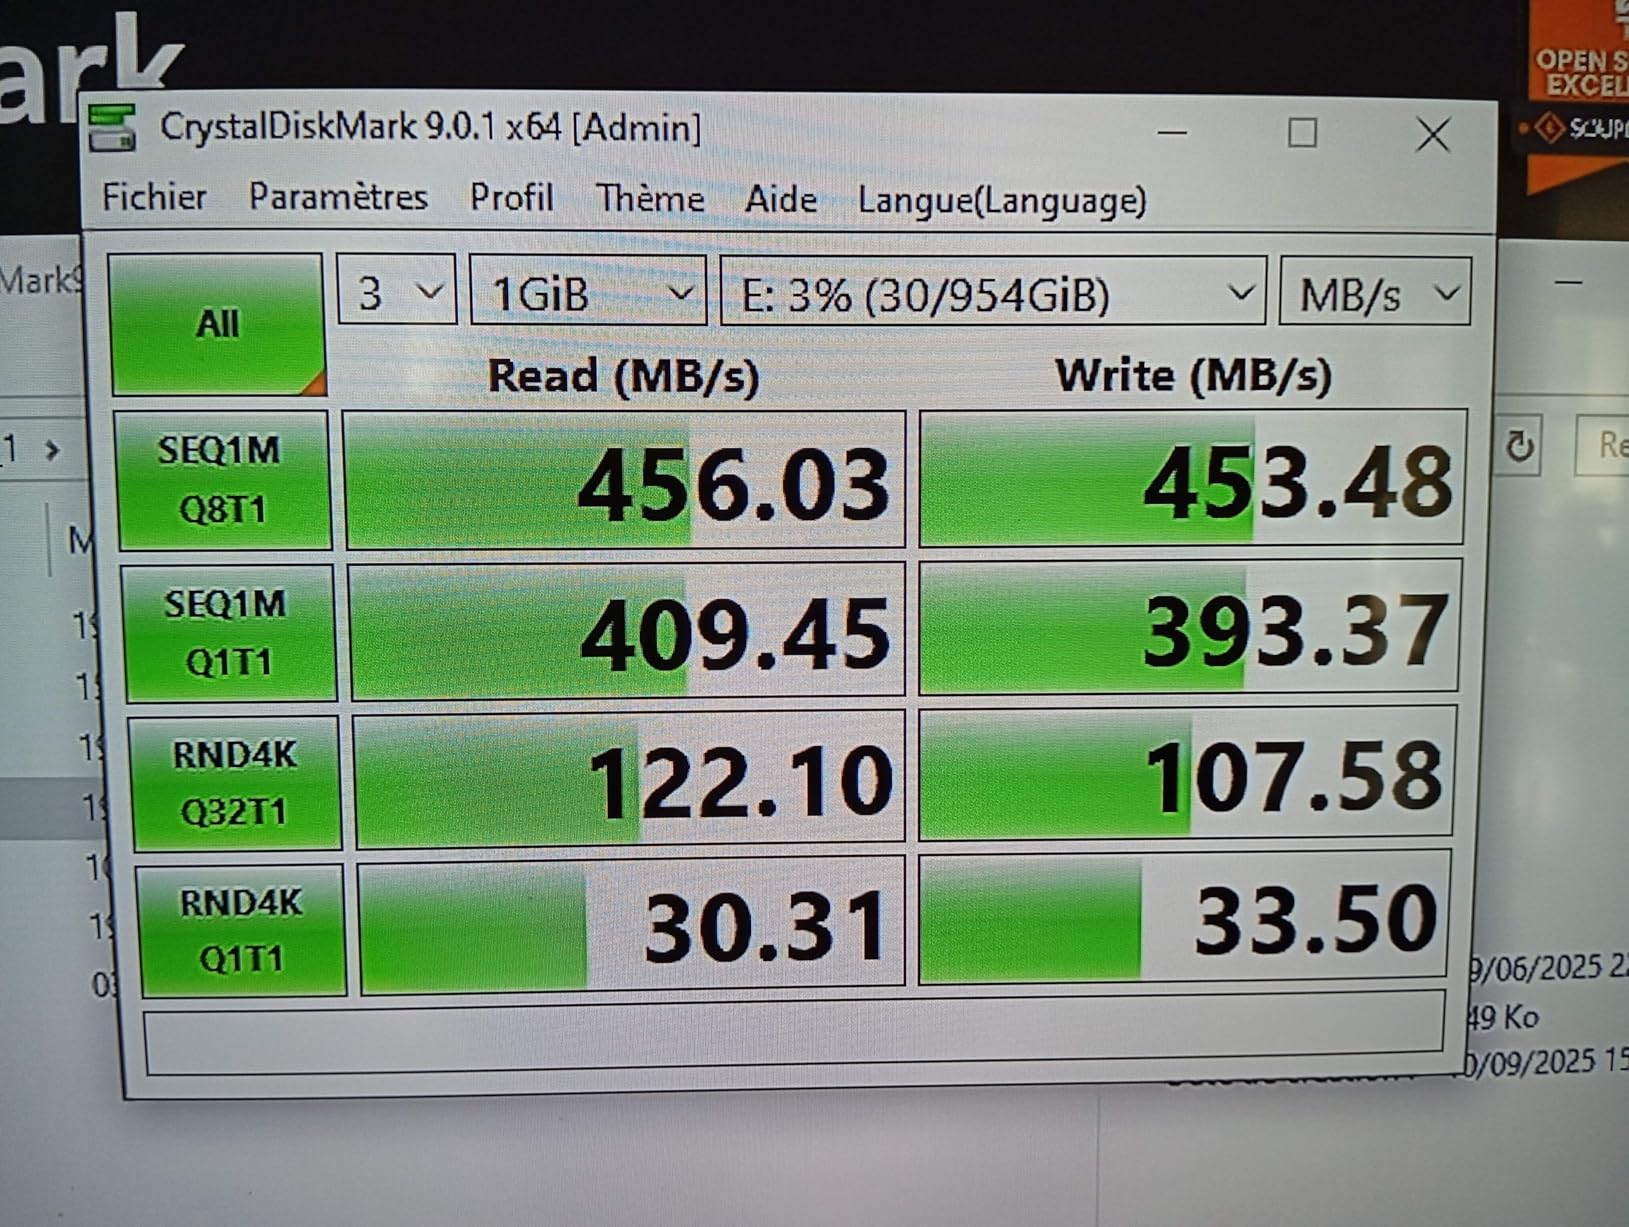Maximize the CrystalDiskMark window
1629x1227 pixels.
coord(1302,132)
